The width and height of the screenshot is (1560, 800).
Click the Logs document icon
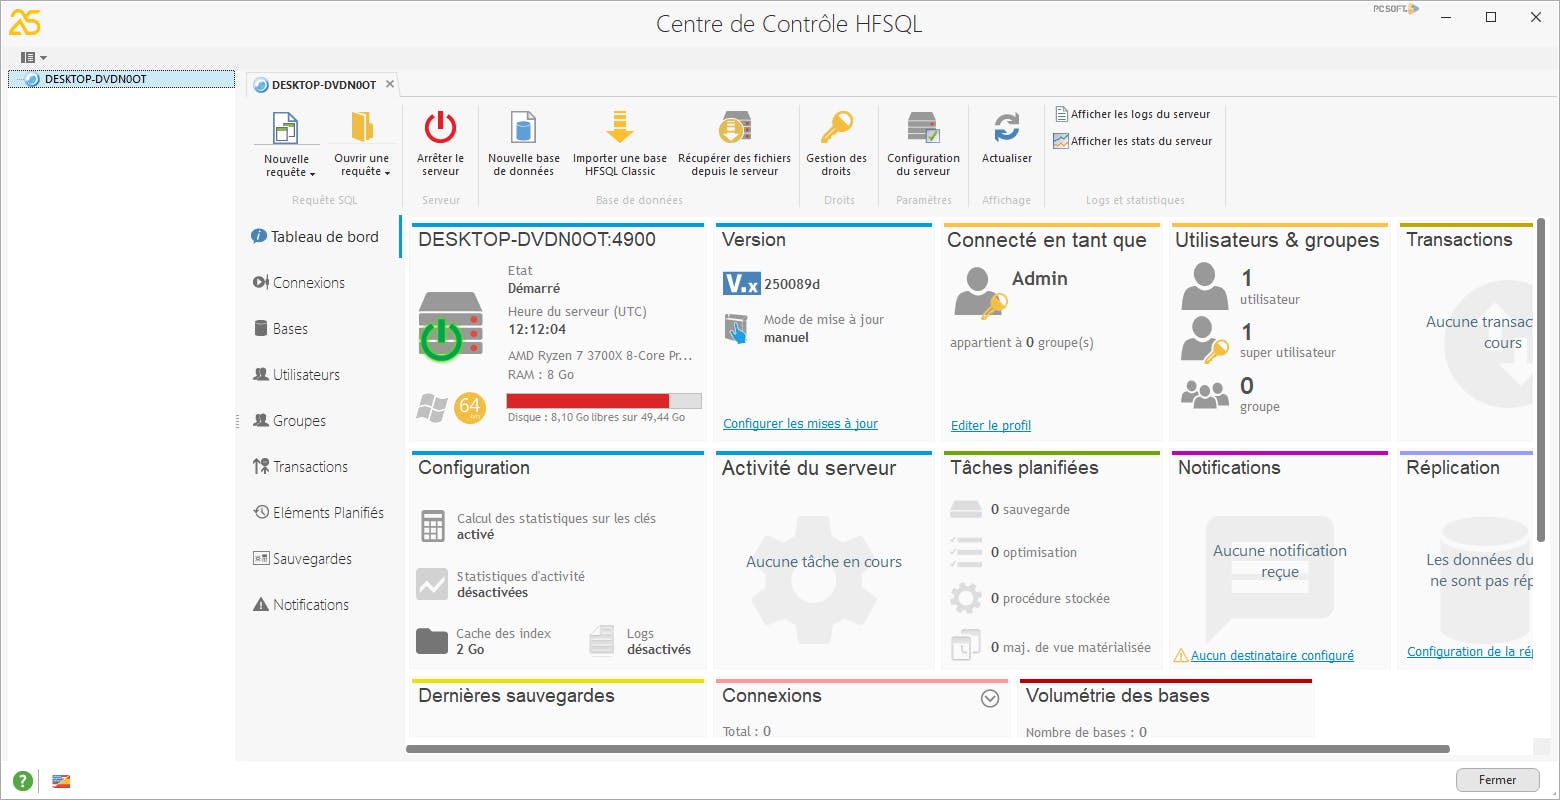click(x=602, y=640)
